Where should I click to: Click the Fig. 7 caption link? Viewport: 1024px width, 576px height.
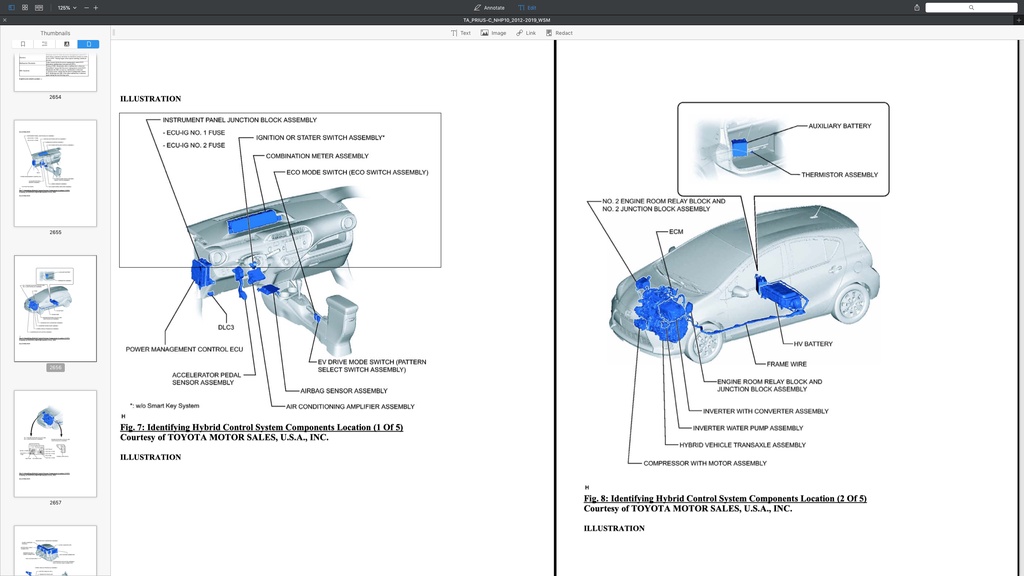click(261, 427)
